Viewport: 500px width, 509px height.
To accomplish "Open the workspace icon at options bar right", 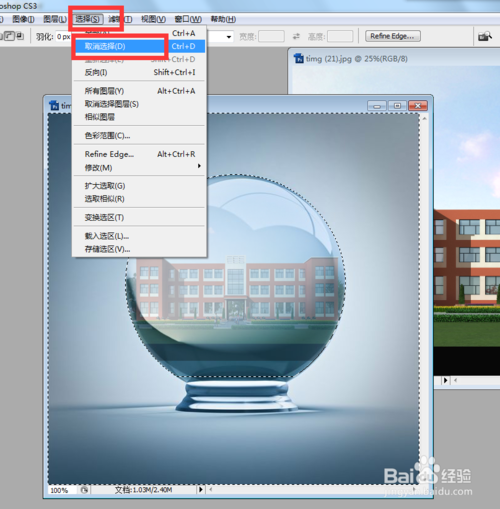I will (485, 36).
